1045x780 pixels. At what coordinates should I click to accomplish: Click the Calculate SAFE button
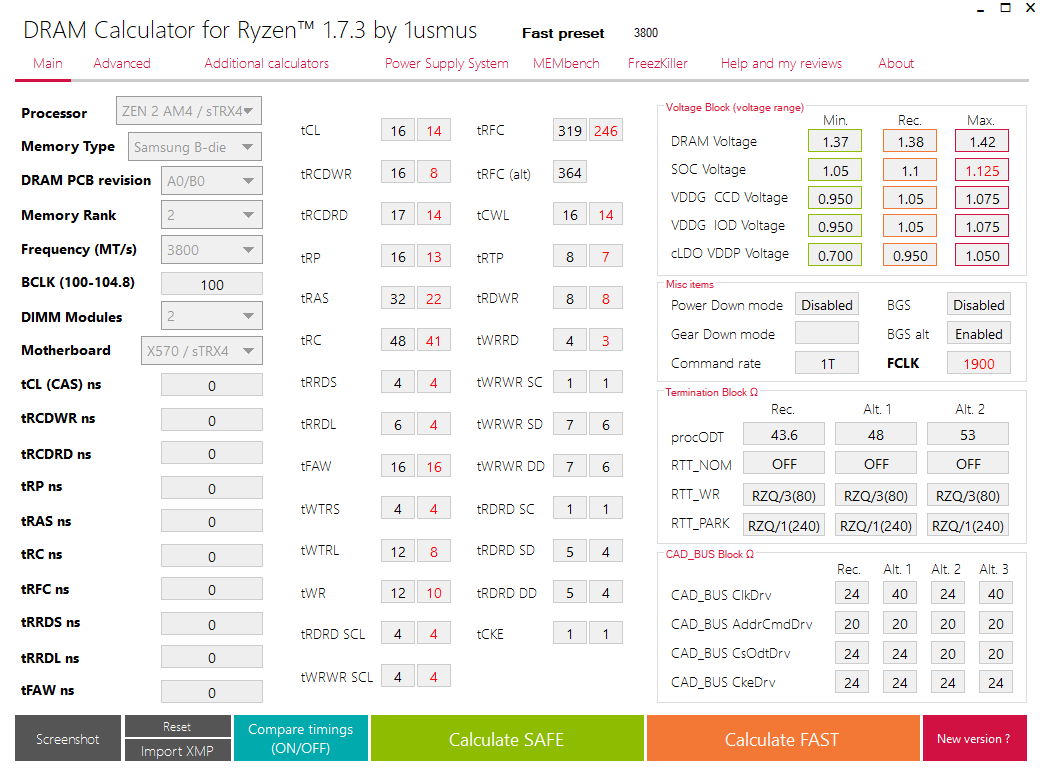(507, 738)
